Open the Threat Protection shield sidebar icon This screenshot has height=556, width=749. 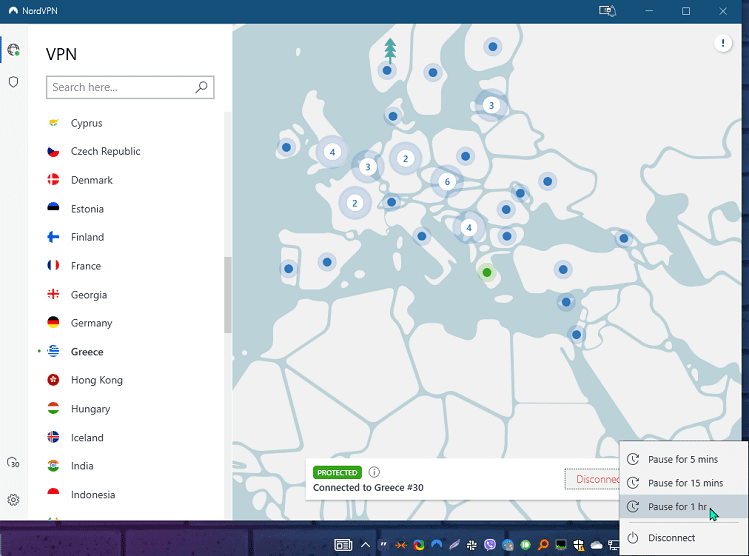(13, 82)
